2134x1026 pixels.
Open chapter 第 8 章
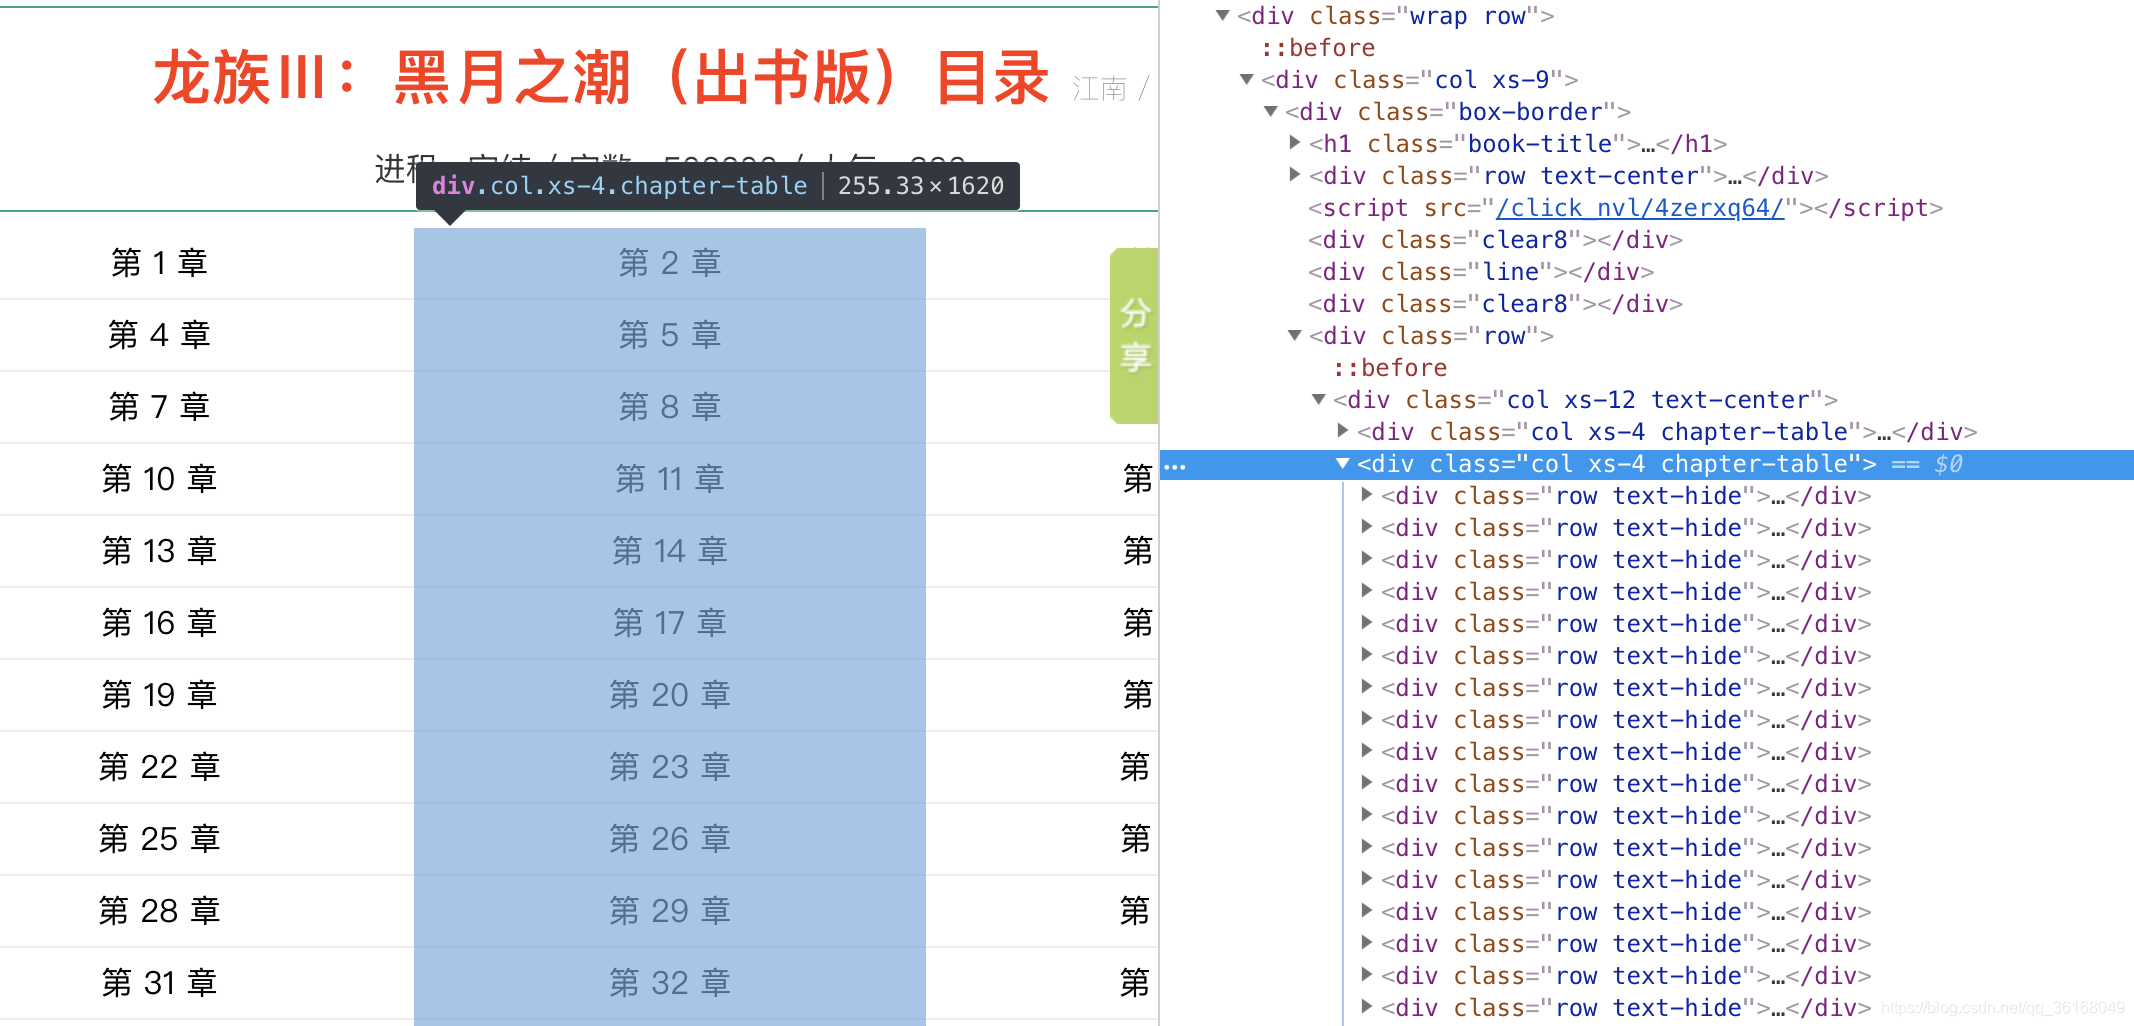tap(670, 407)
